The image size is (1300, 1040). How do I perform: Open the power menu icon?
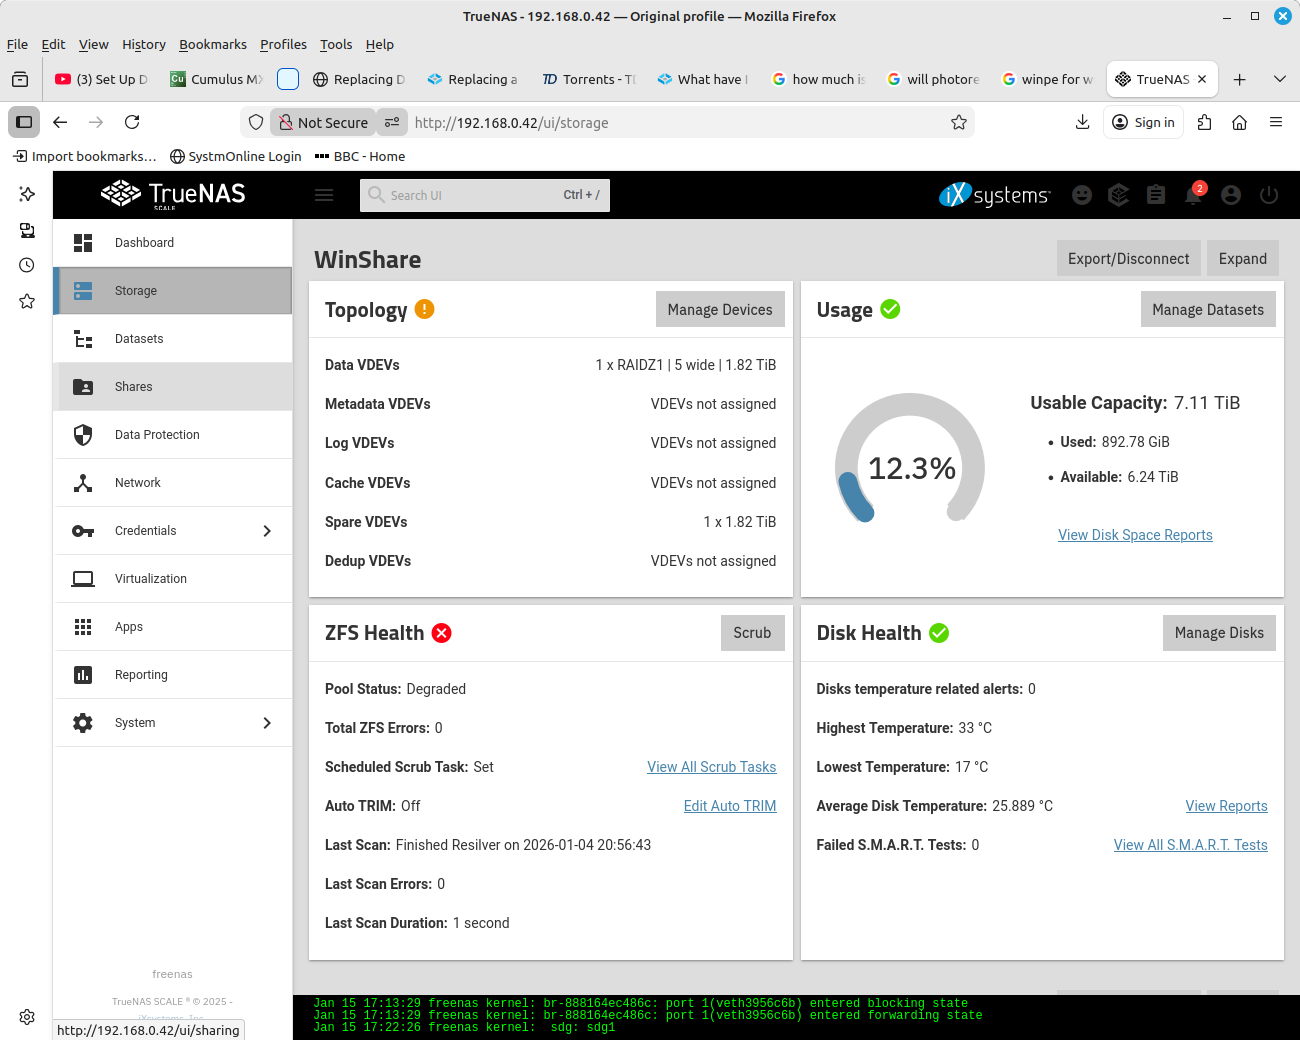pyautogui.click(x=1269, y=196)
